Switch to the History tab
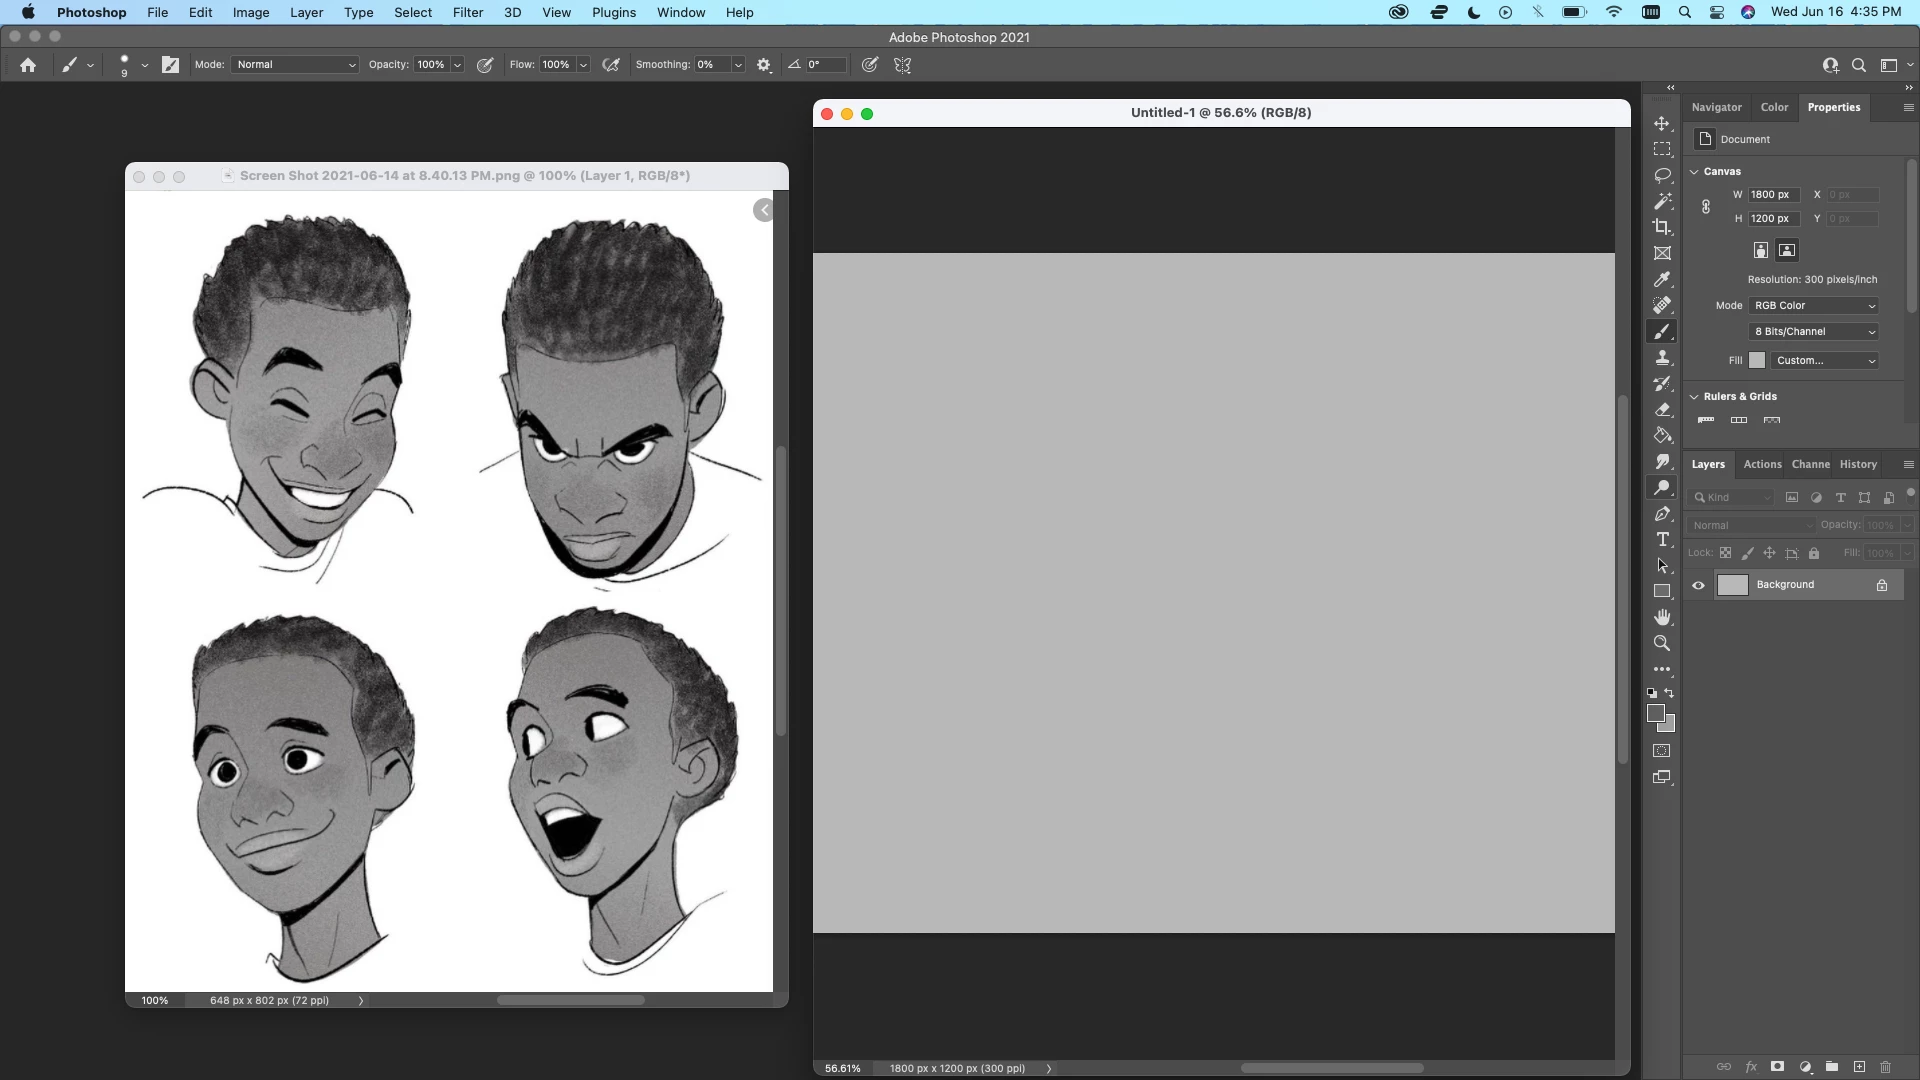 [1858, 464]
